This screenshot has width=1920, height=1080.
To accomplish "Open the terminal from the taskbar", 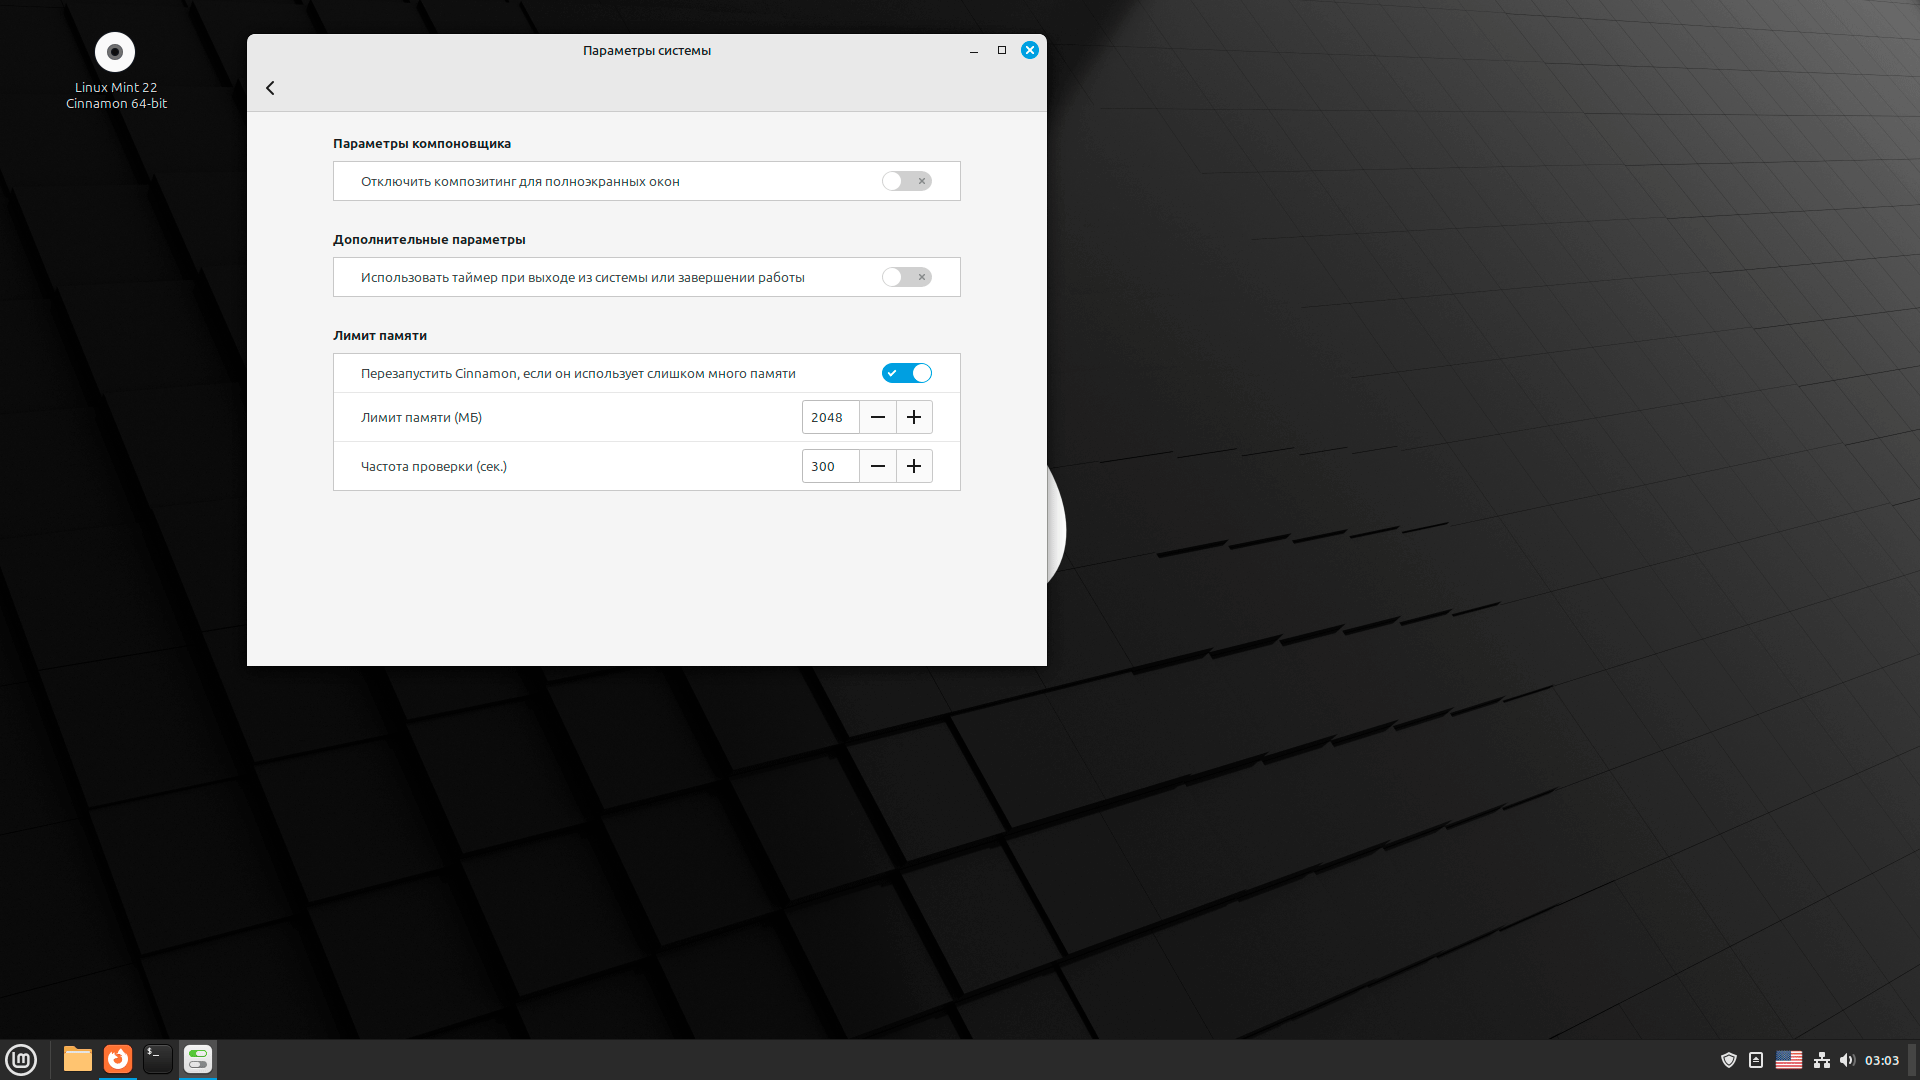I will pos(157,1059).
